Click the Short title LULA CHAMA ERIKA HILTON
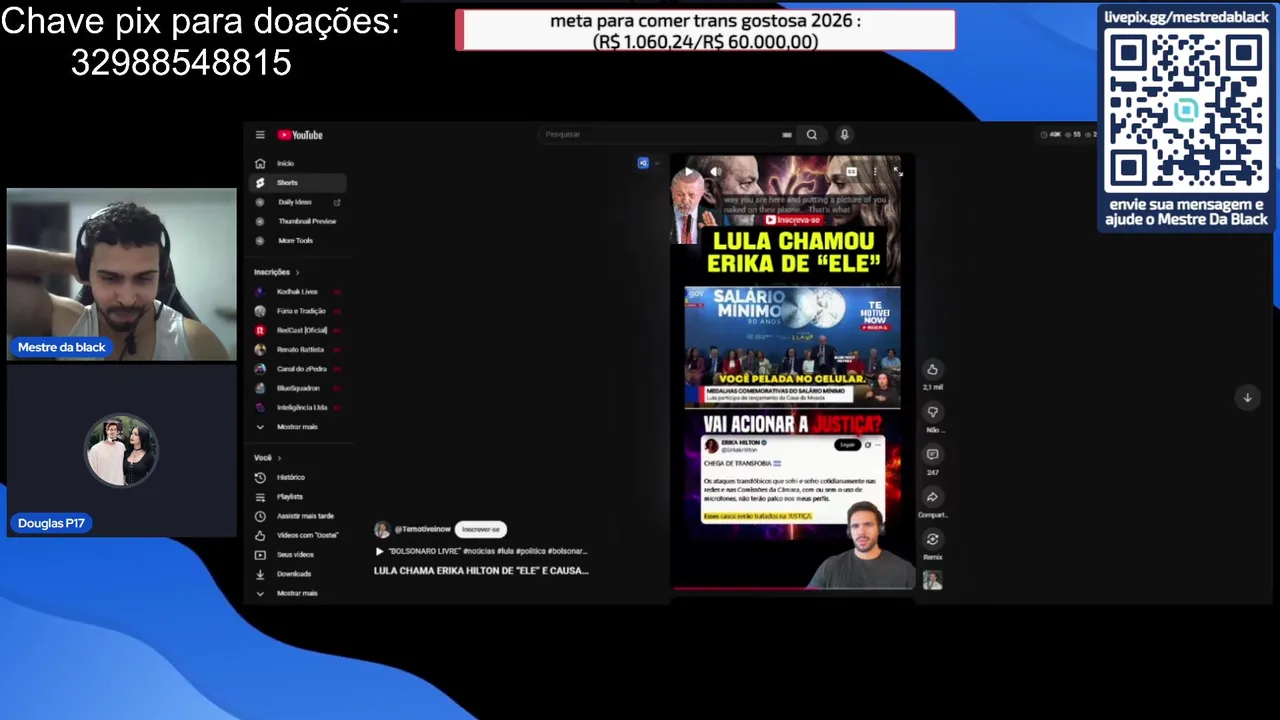Viewport: 1280px width, 720px height. pos(481,571)
